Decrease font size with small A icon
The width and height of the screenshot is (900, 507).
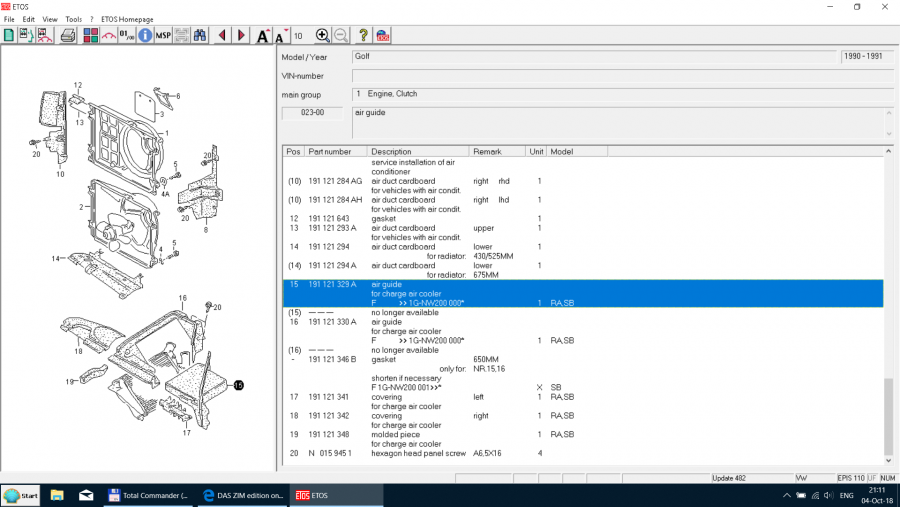coord(282,36)
